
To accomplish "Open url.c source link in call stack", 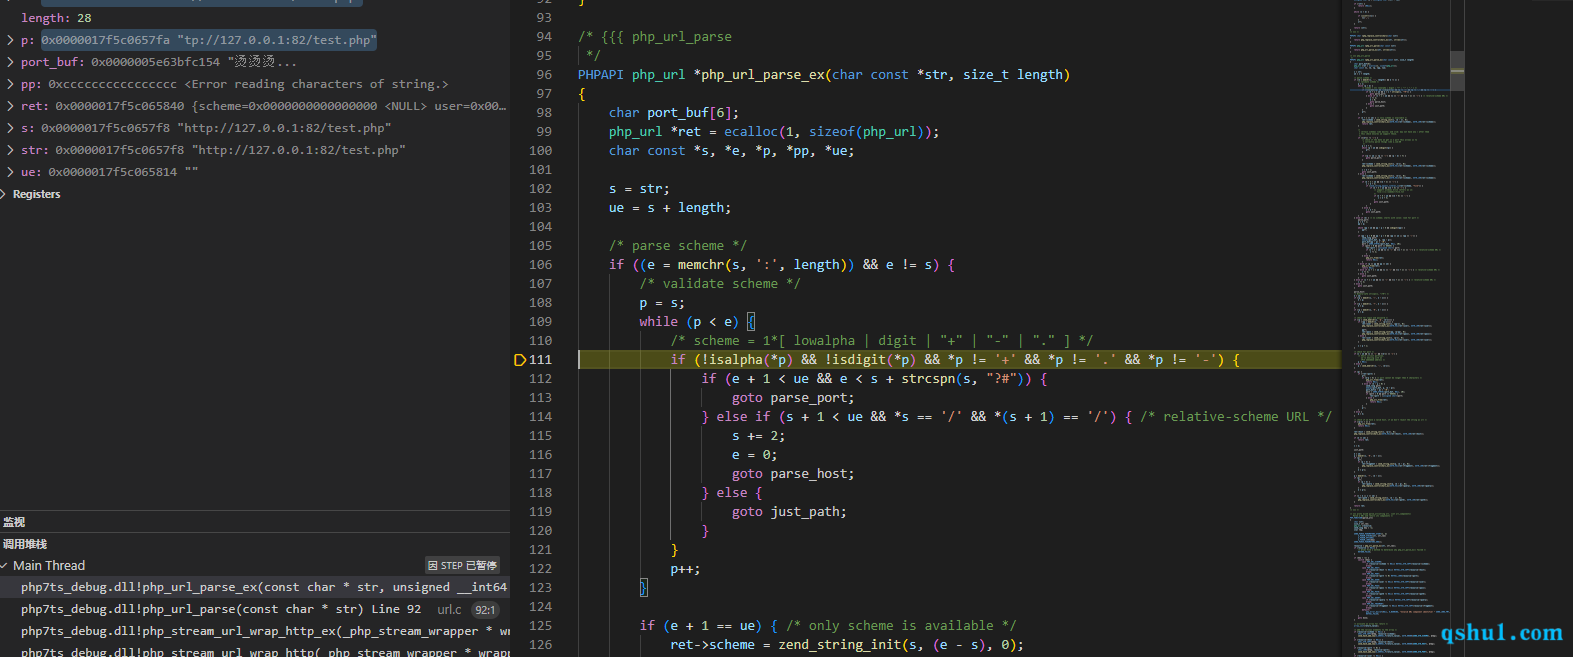I will (449, 609).
